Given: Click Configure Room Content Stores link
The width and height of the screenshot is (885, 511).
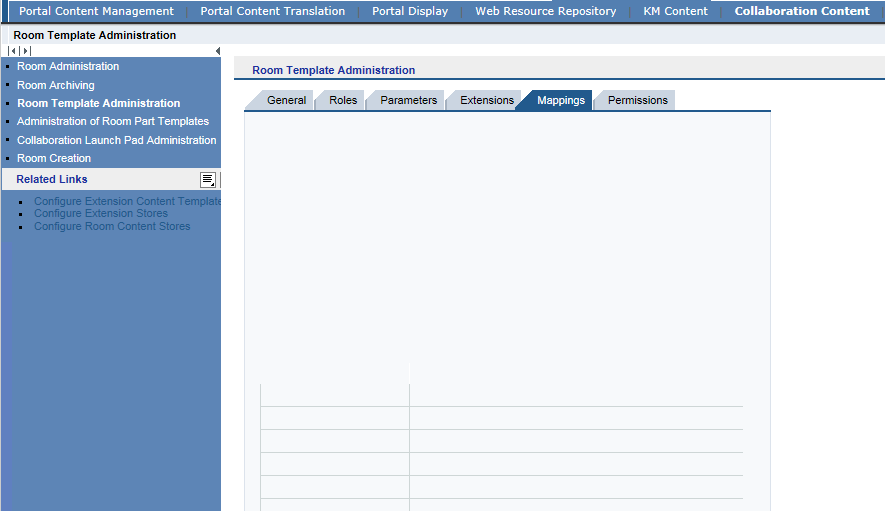Looking at the screenshot, I should [112, 226].
